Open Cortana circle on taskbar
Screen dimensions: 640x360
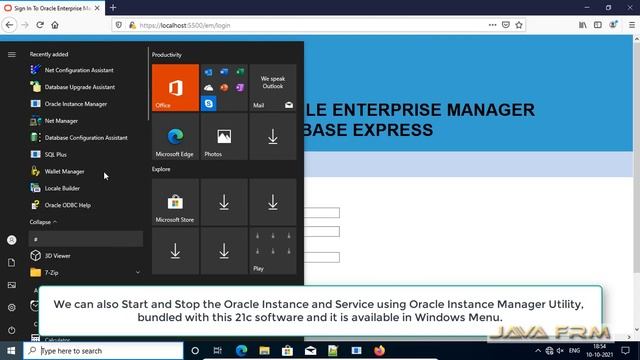click(195, 351)
